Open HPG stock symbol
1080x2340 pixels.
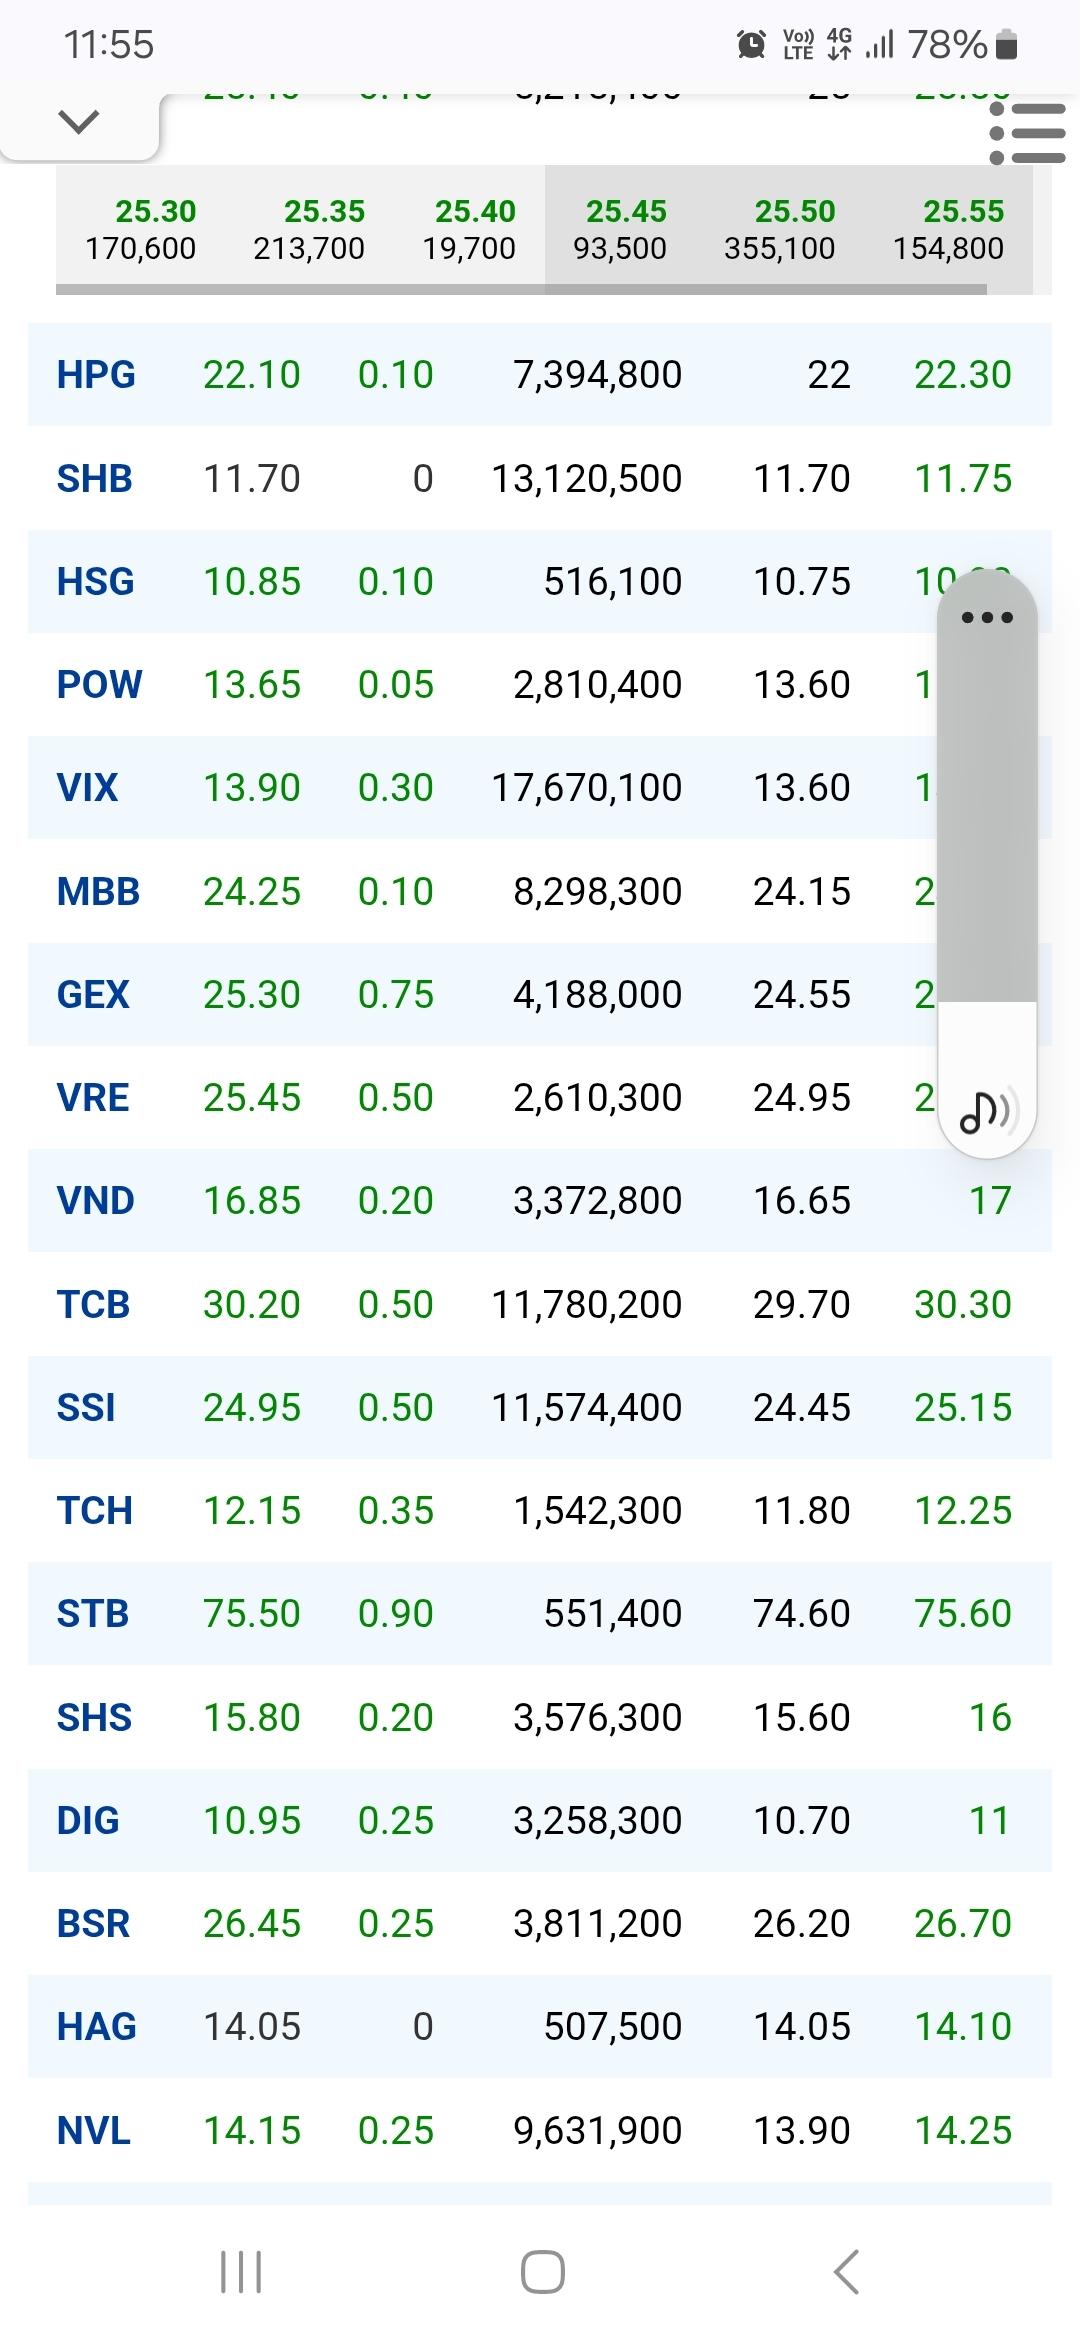(96, 375)
